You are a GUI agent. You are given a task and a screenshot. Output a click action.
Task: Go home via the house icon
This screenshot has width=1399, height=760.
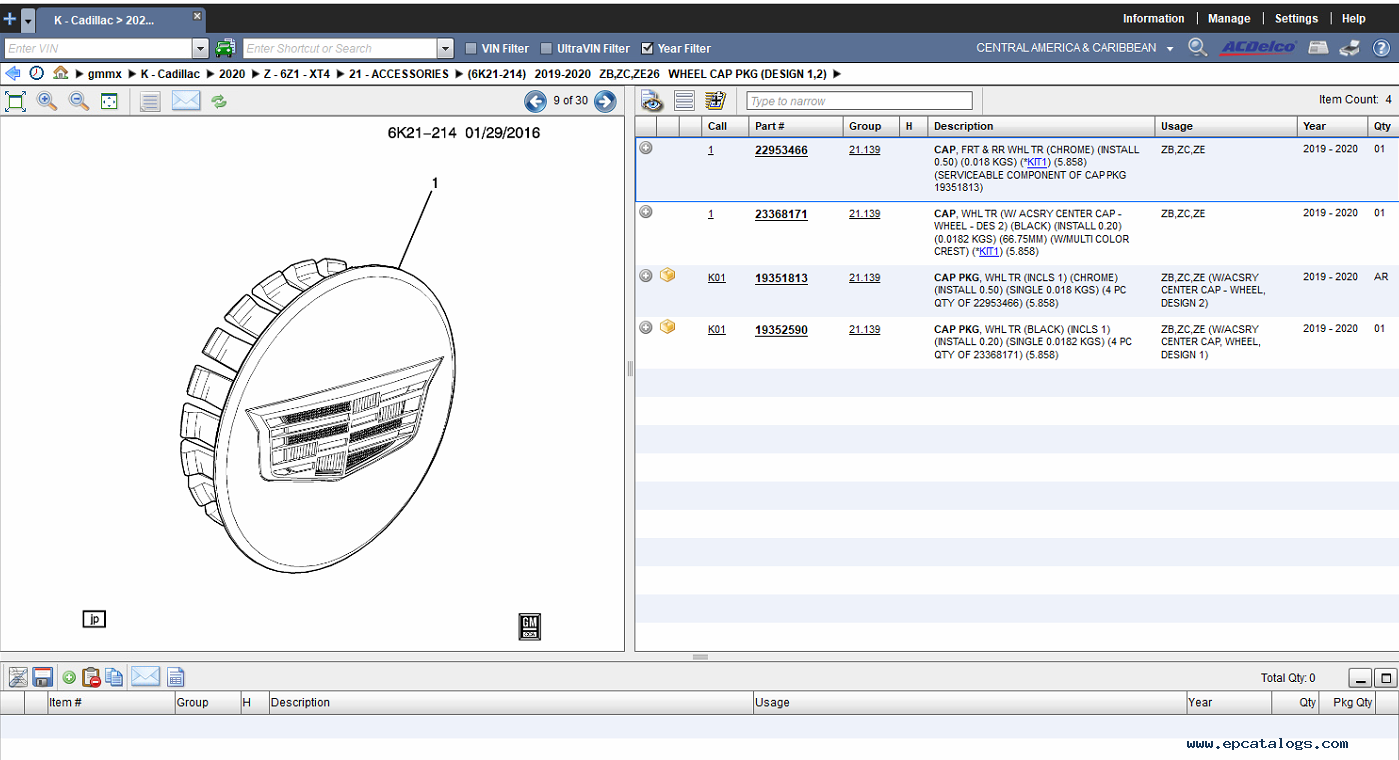[x=61, y=73]
